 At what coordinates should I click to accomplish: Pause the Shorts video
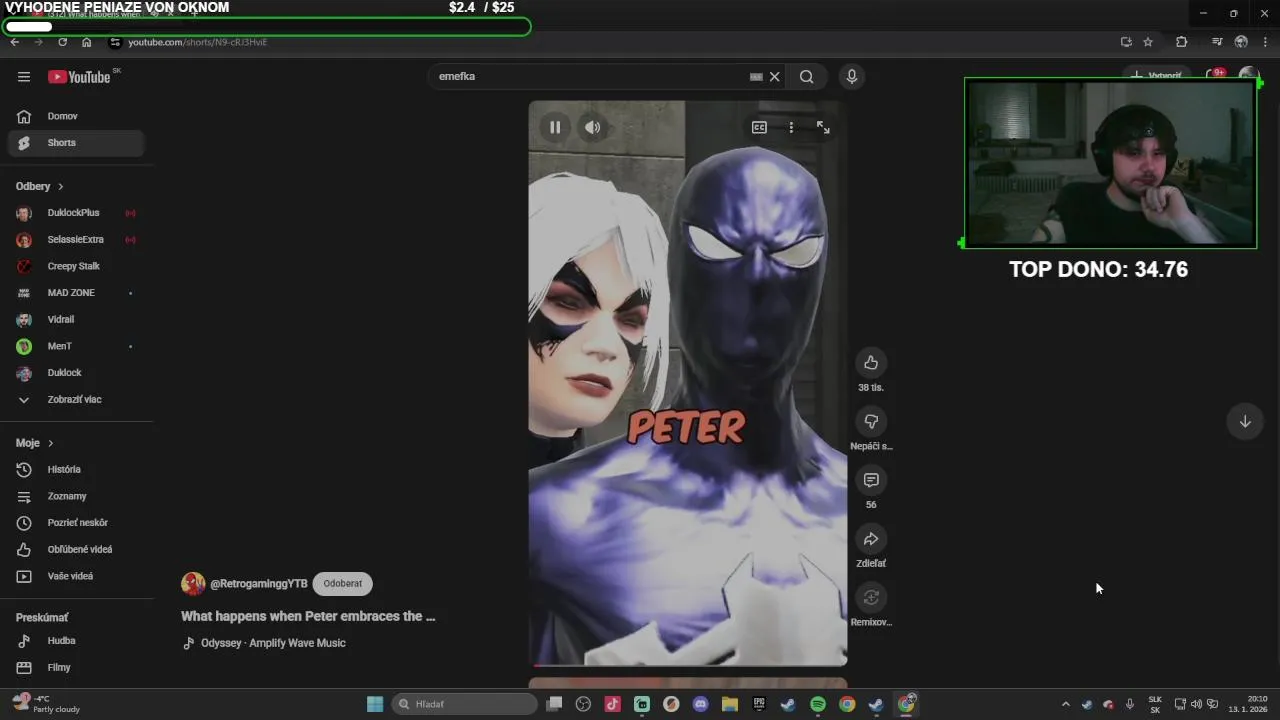[x=555, y=127]
